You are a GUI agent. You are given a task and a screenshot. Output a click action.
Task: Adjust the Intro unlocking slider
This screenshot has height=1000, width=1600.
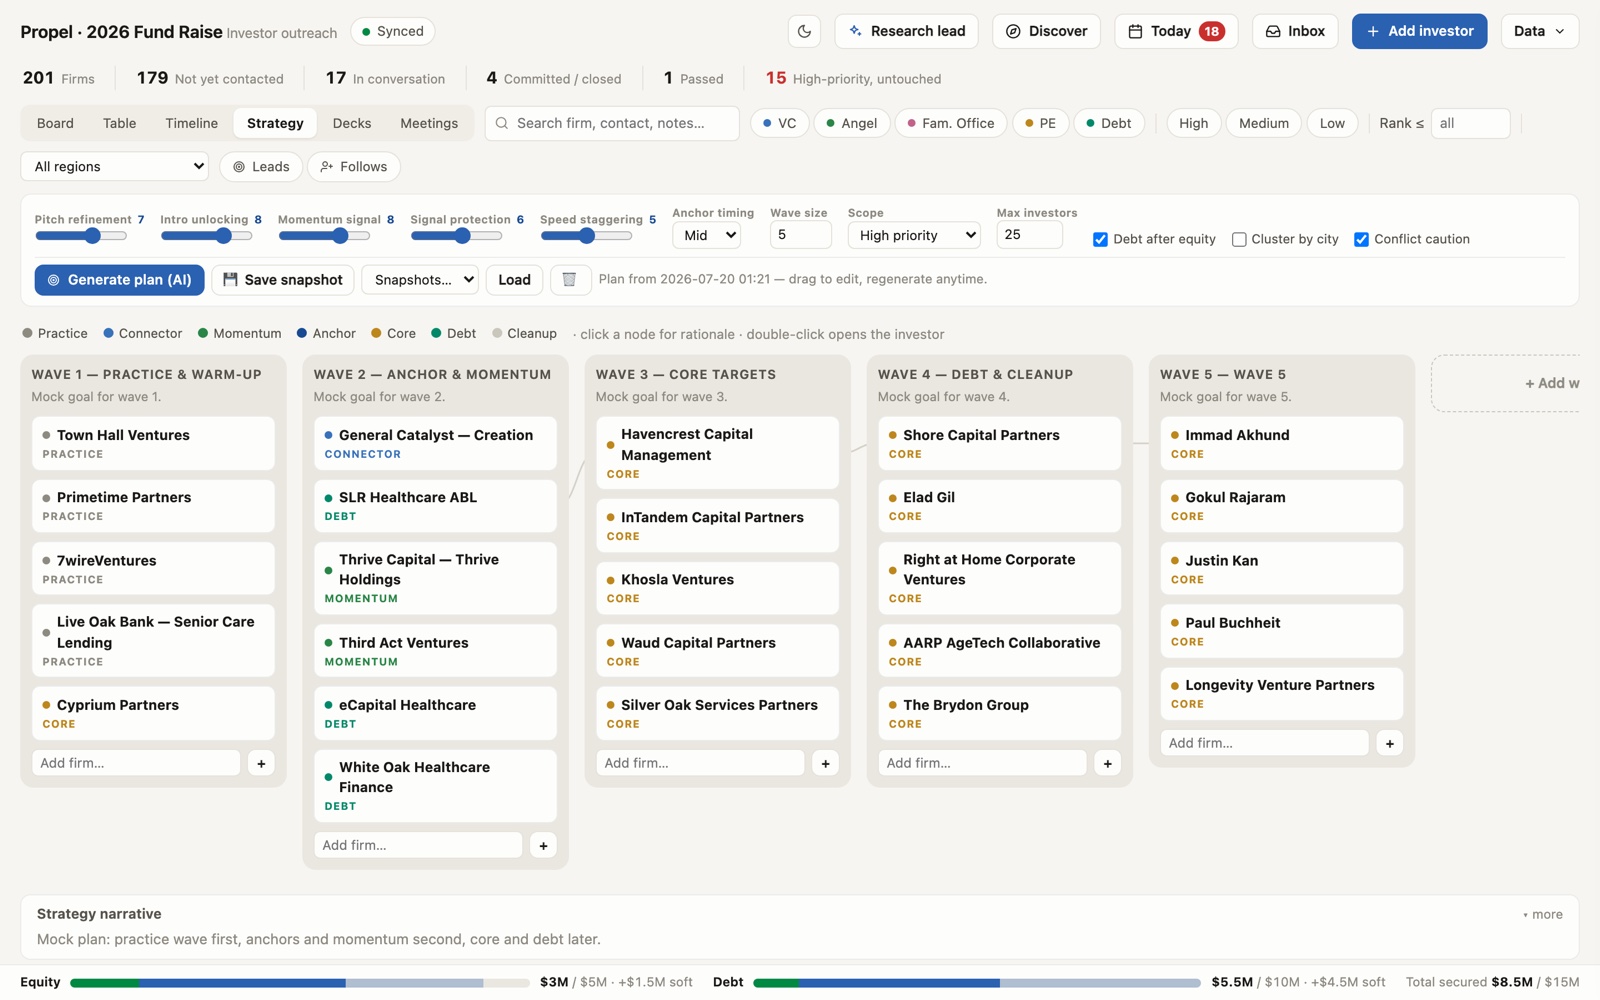tap(206, 236)
